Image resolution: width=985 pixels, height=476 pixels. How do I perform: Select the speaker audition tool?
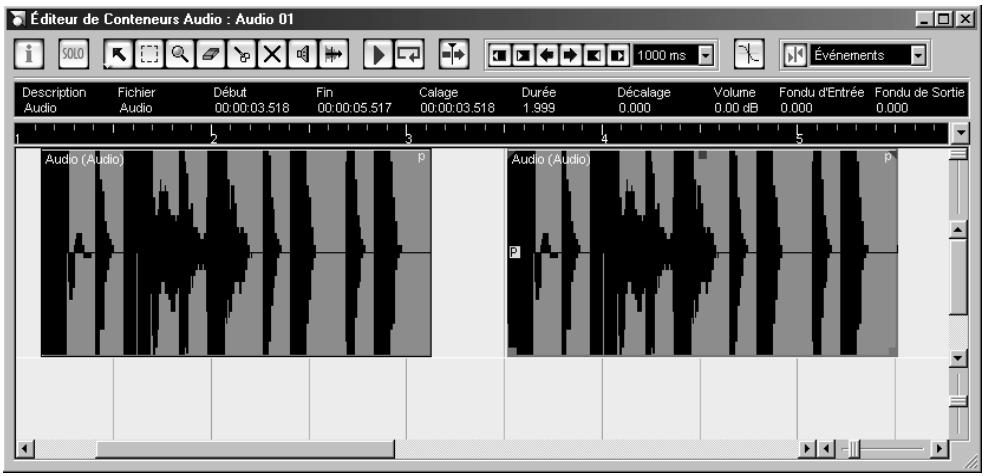tap(303, 55)
